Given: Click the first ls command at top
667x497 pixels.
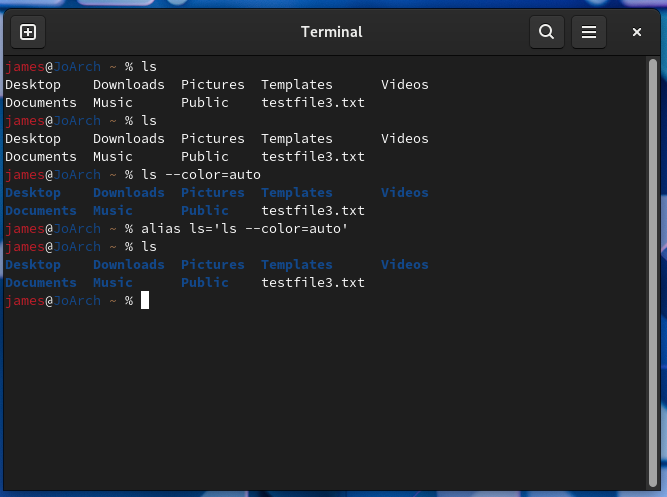Looking at the screenshot, I should coord(149,67).
